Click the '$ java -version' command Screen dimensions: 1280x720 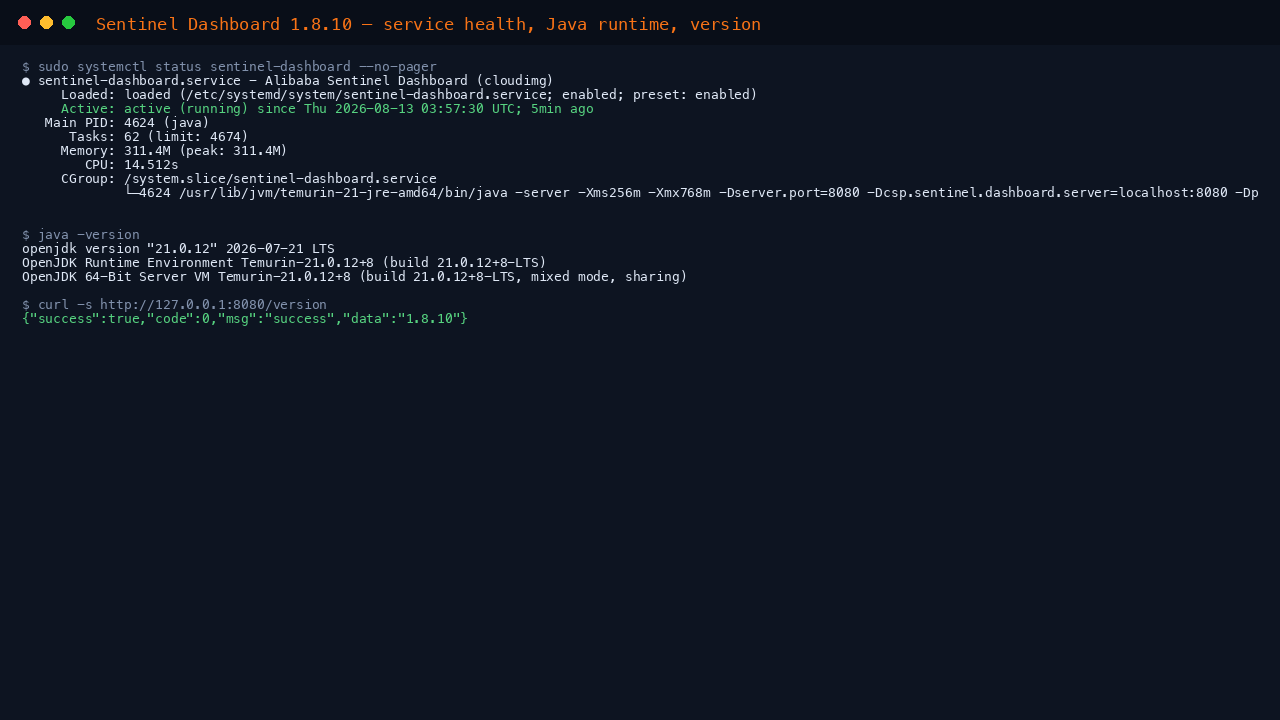[81, 235]
